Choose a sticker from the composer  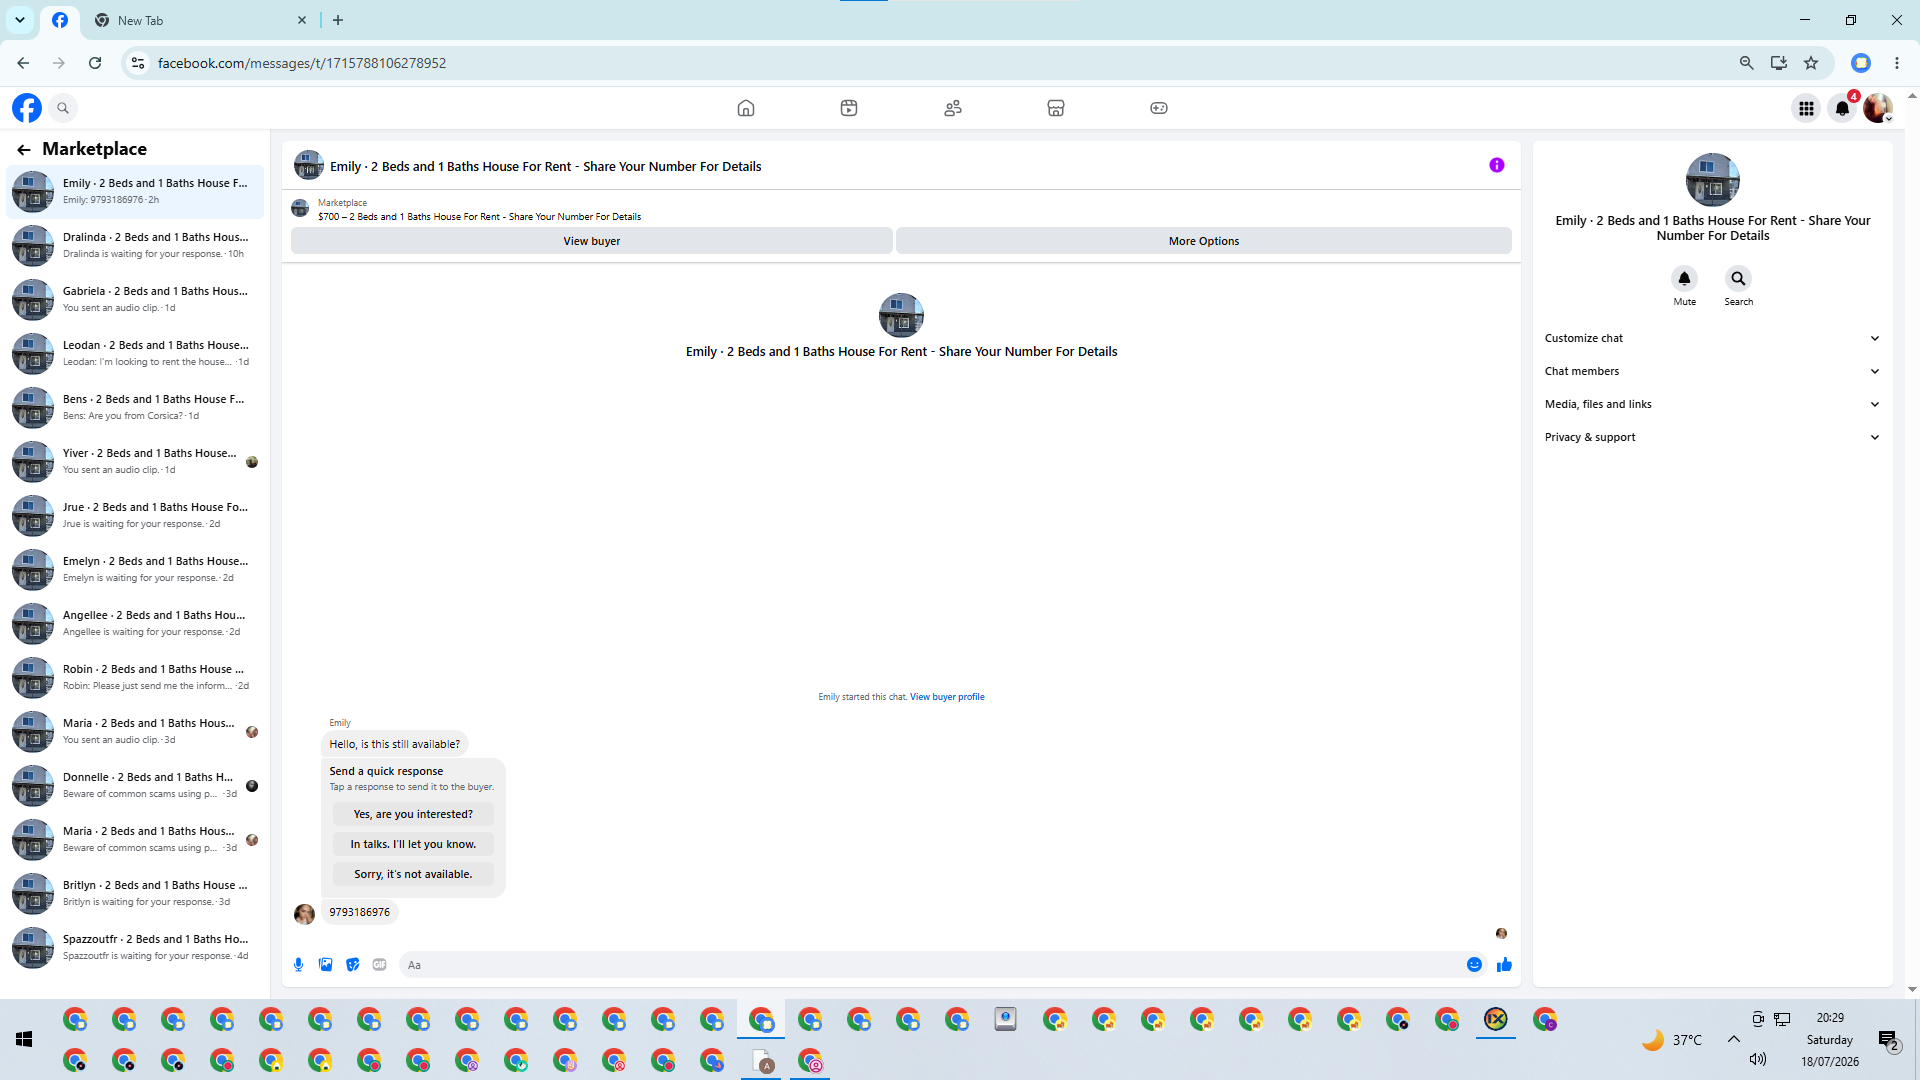(353, 965)
